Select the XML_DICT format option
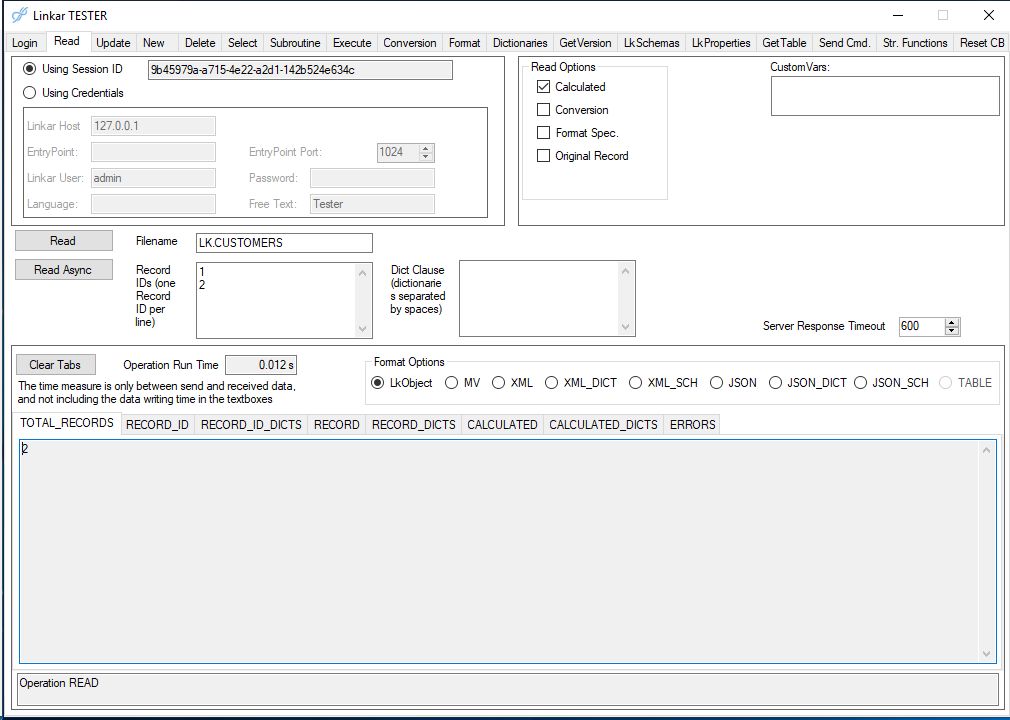This screenshot has width=1010, height=720. [551, 383]
